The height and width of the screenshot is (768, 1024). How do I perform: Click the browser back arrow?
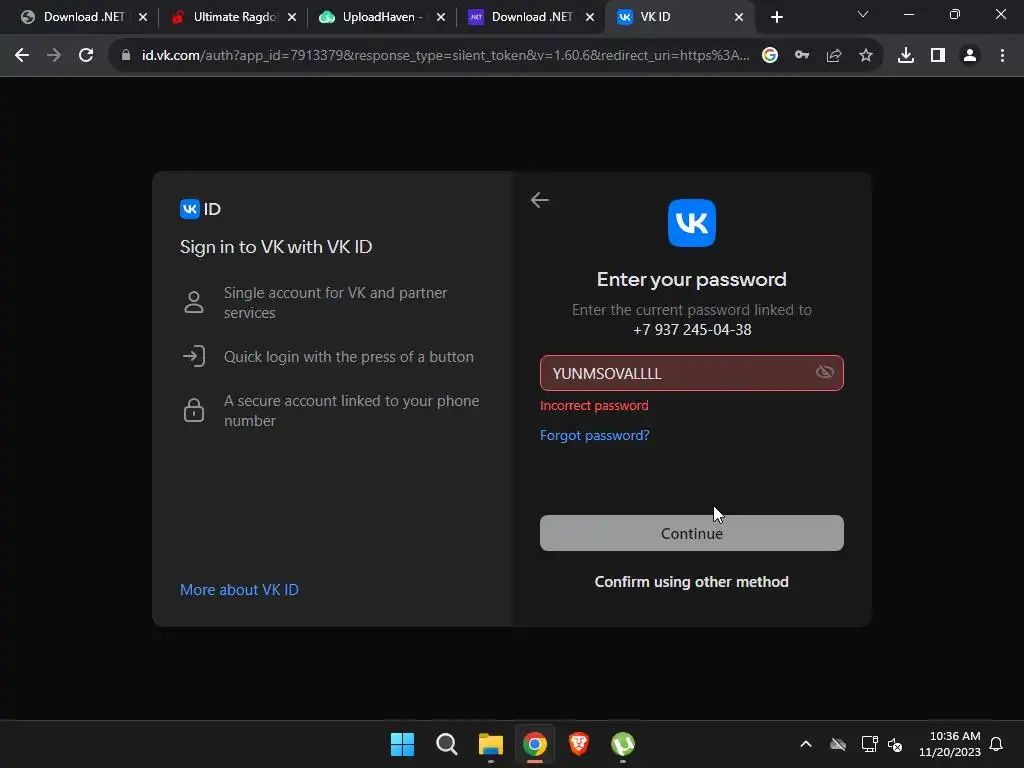(22, 56)
